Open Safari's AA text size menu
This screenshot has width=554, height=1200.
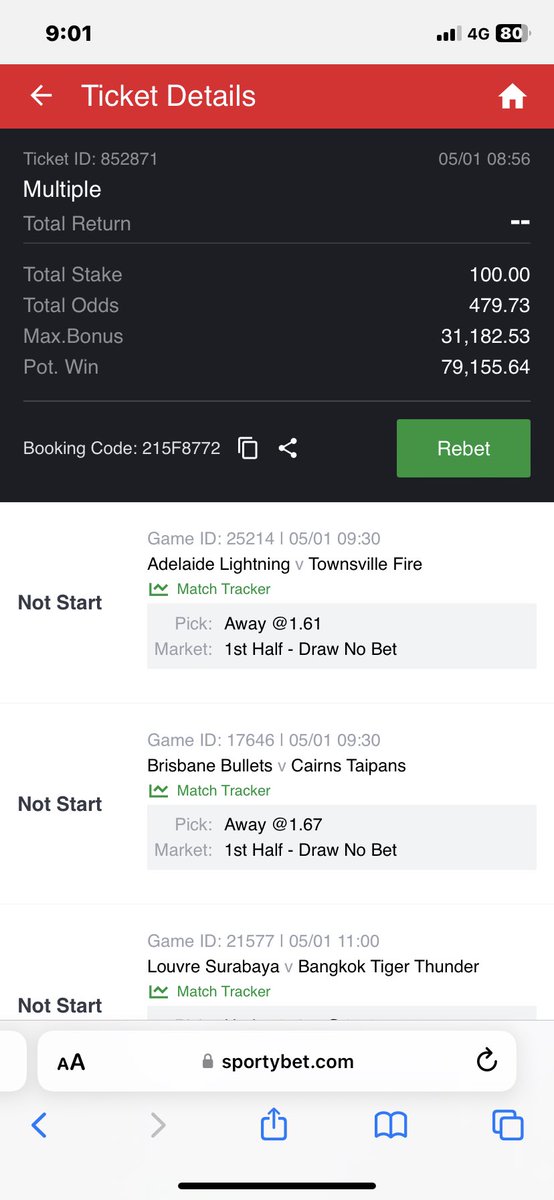click(x=71, y=1062)
